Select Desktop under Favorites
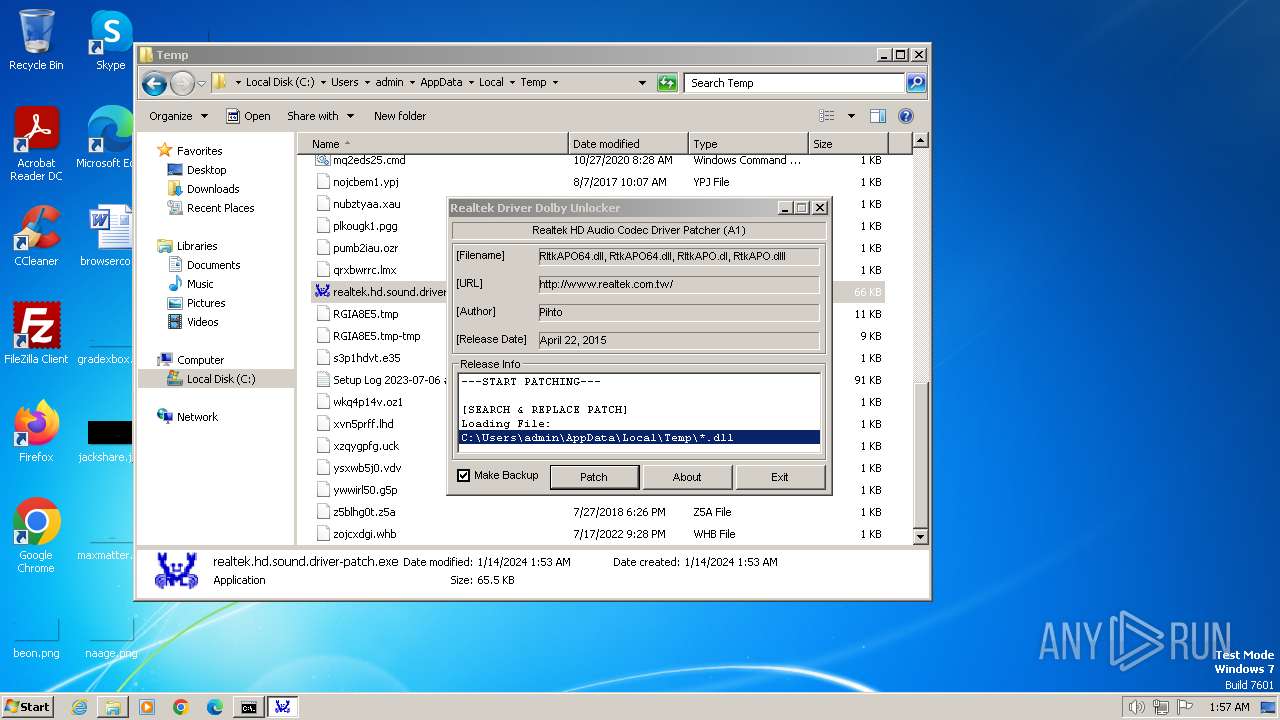 pos(206,170)
